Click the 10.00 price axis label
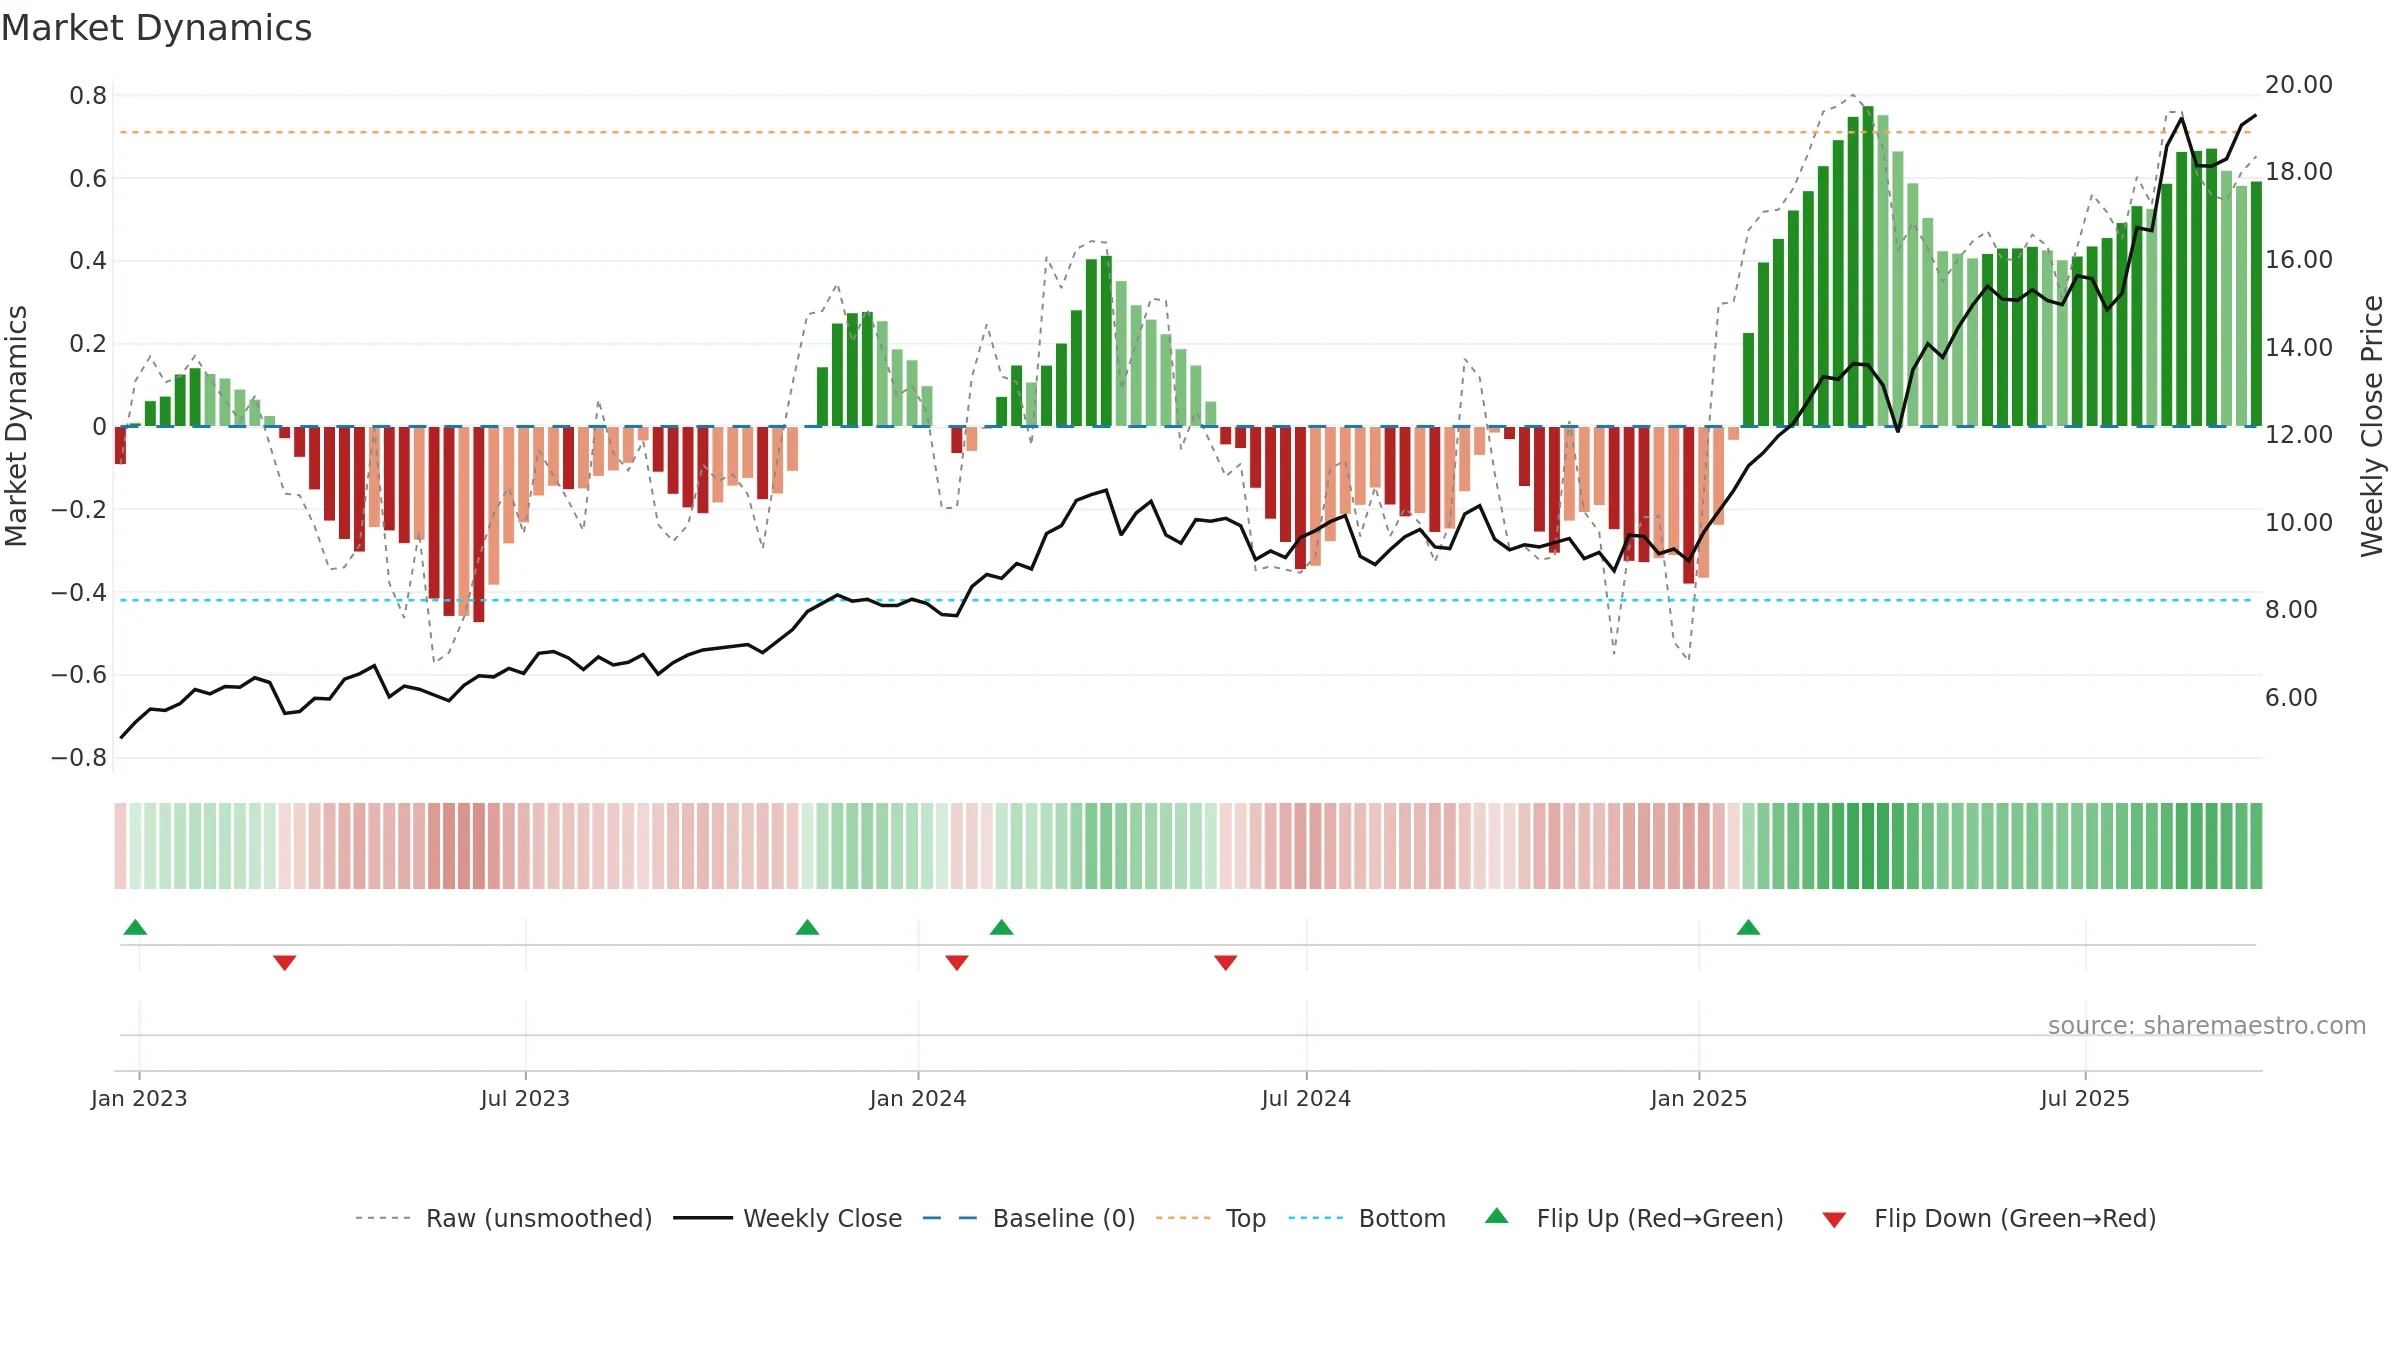Image resolution: width=2400 pixels, height=1350 pixels. click(2299, 522)
